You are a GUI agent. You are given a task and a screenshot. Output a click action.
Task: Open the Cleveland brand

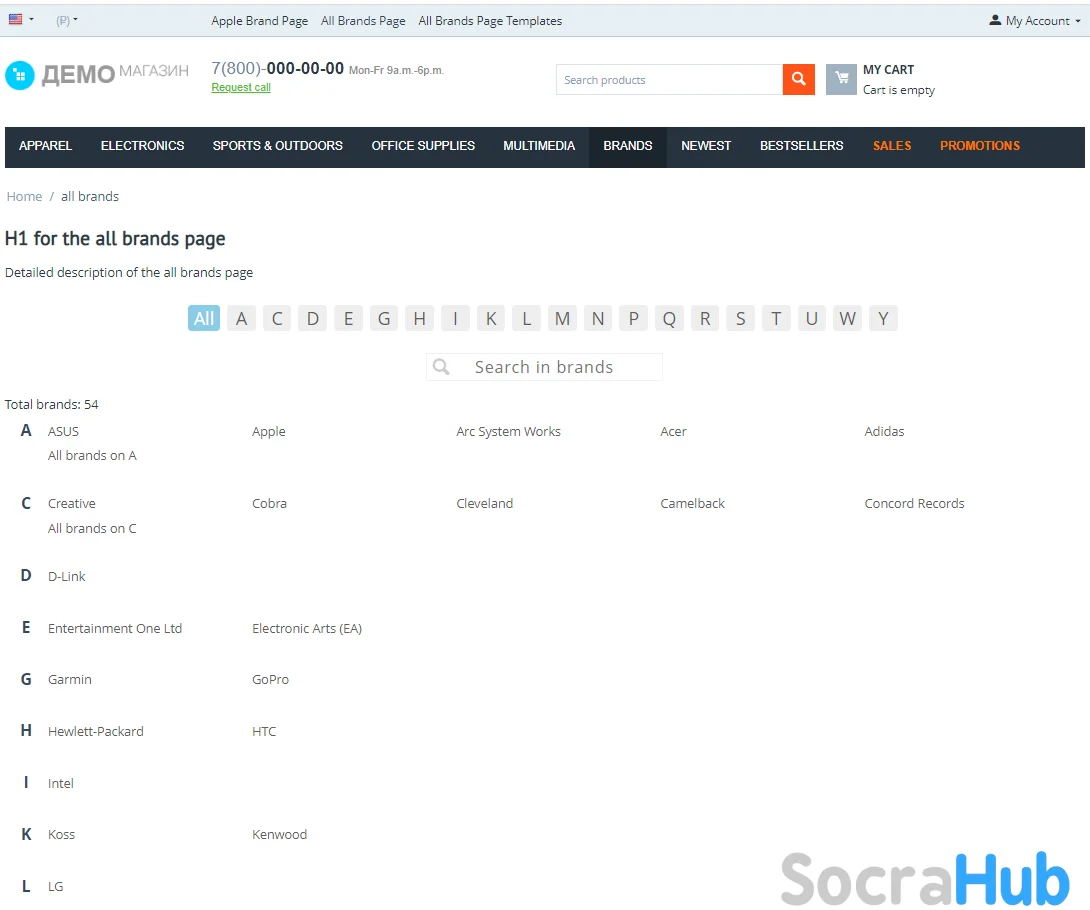[x=485, y=503]
